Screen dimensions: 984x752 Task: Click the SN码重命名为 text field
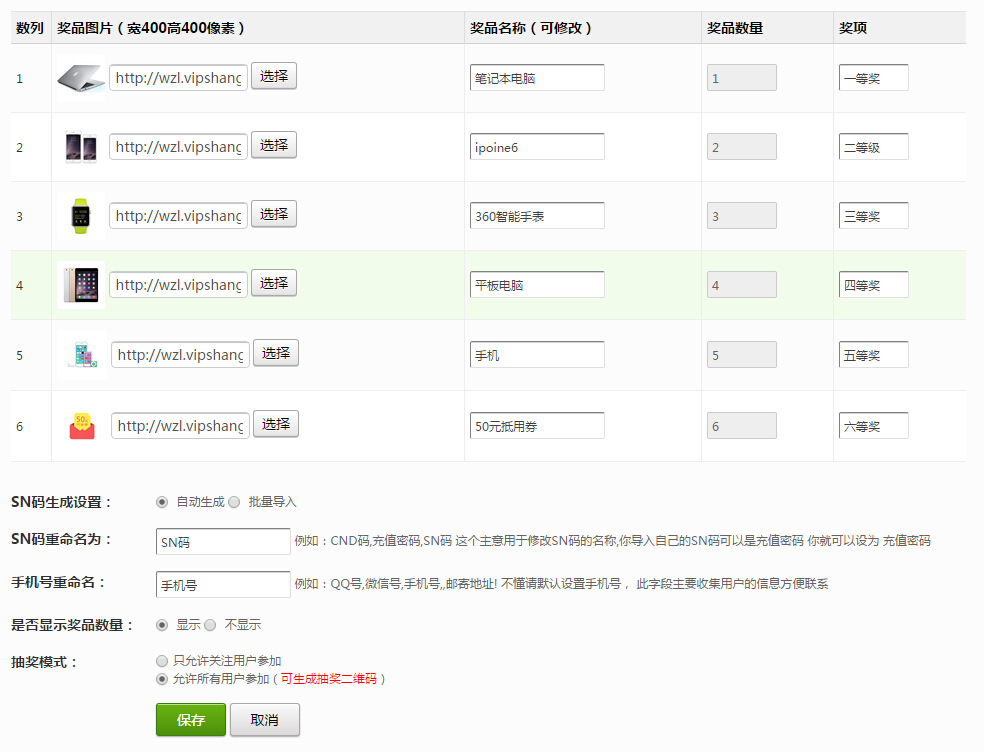coord(223,542)
